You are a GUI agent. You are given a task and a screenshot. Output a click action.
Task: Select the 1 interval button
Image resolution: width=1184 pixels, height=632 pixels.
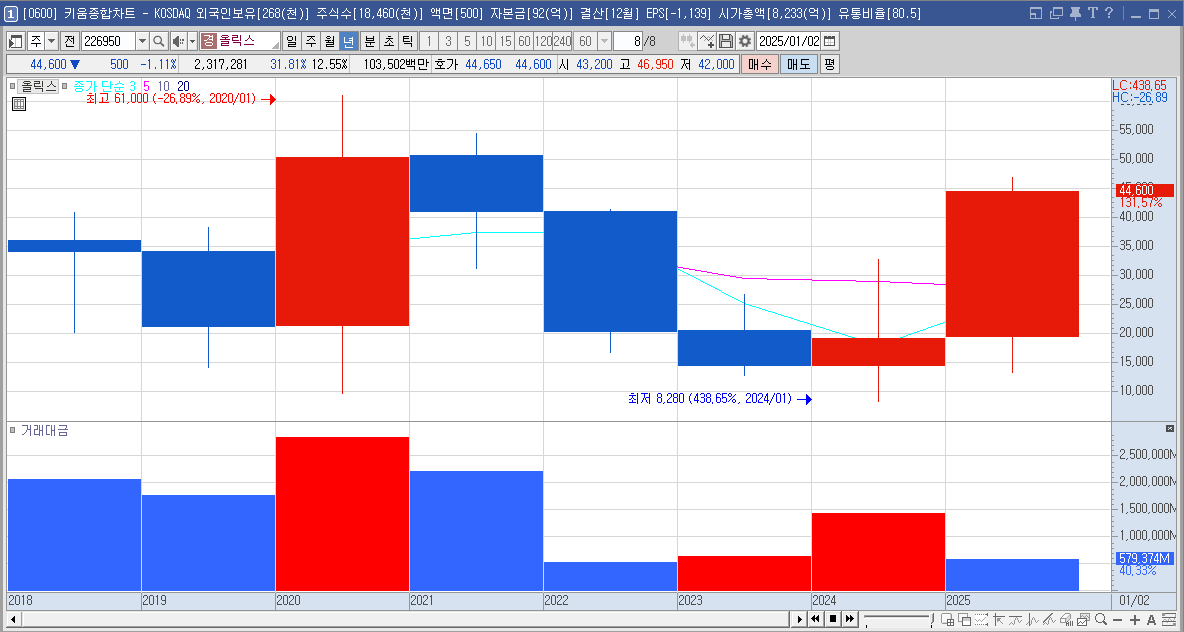pyautogui.click(x=429, y=41)
